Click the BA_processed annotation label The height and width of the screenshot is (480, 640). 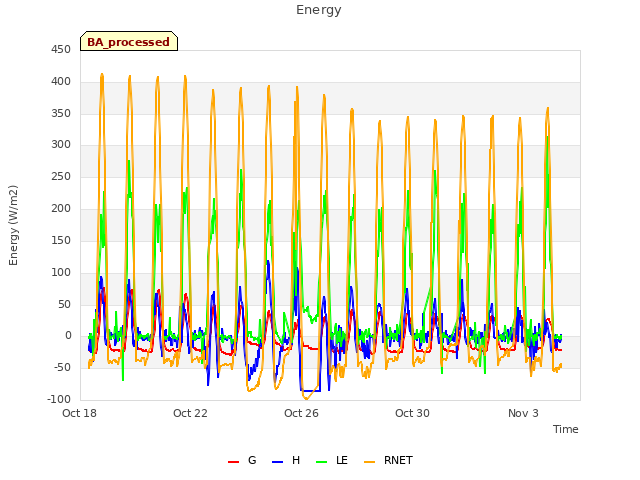129,41
